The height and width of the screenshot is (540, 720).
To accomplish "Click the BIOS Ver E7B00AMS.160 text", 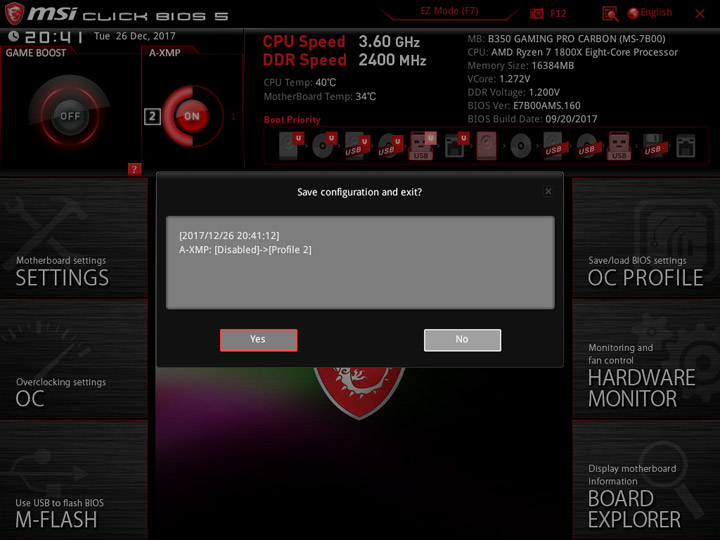I will point(524,106).
